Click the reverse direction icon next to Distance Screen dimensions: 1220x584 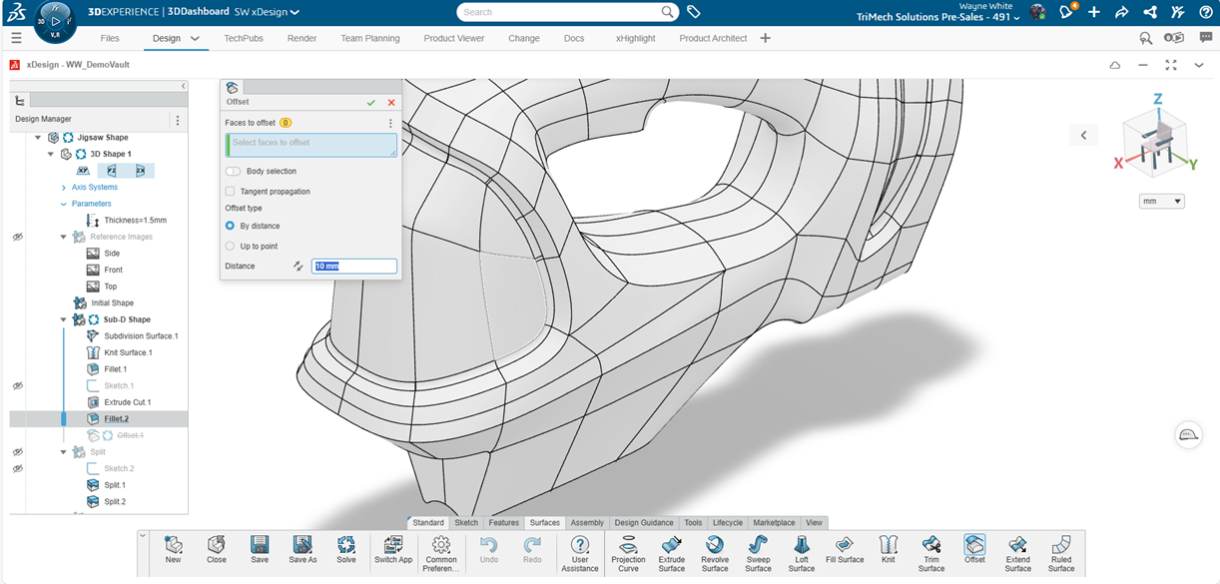(298, 266)
